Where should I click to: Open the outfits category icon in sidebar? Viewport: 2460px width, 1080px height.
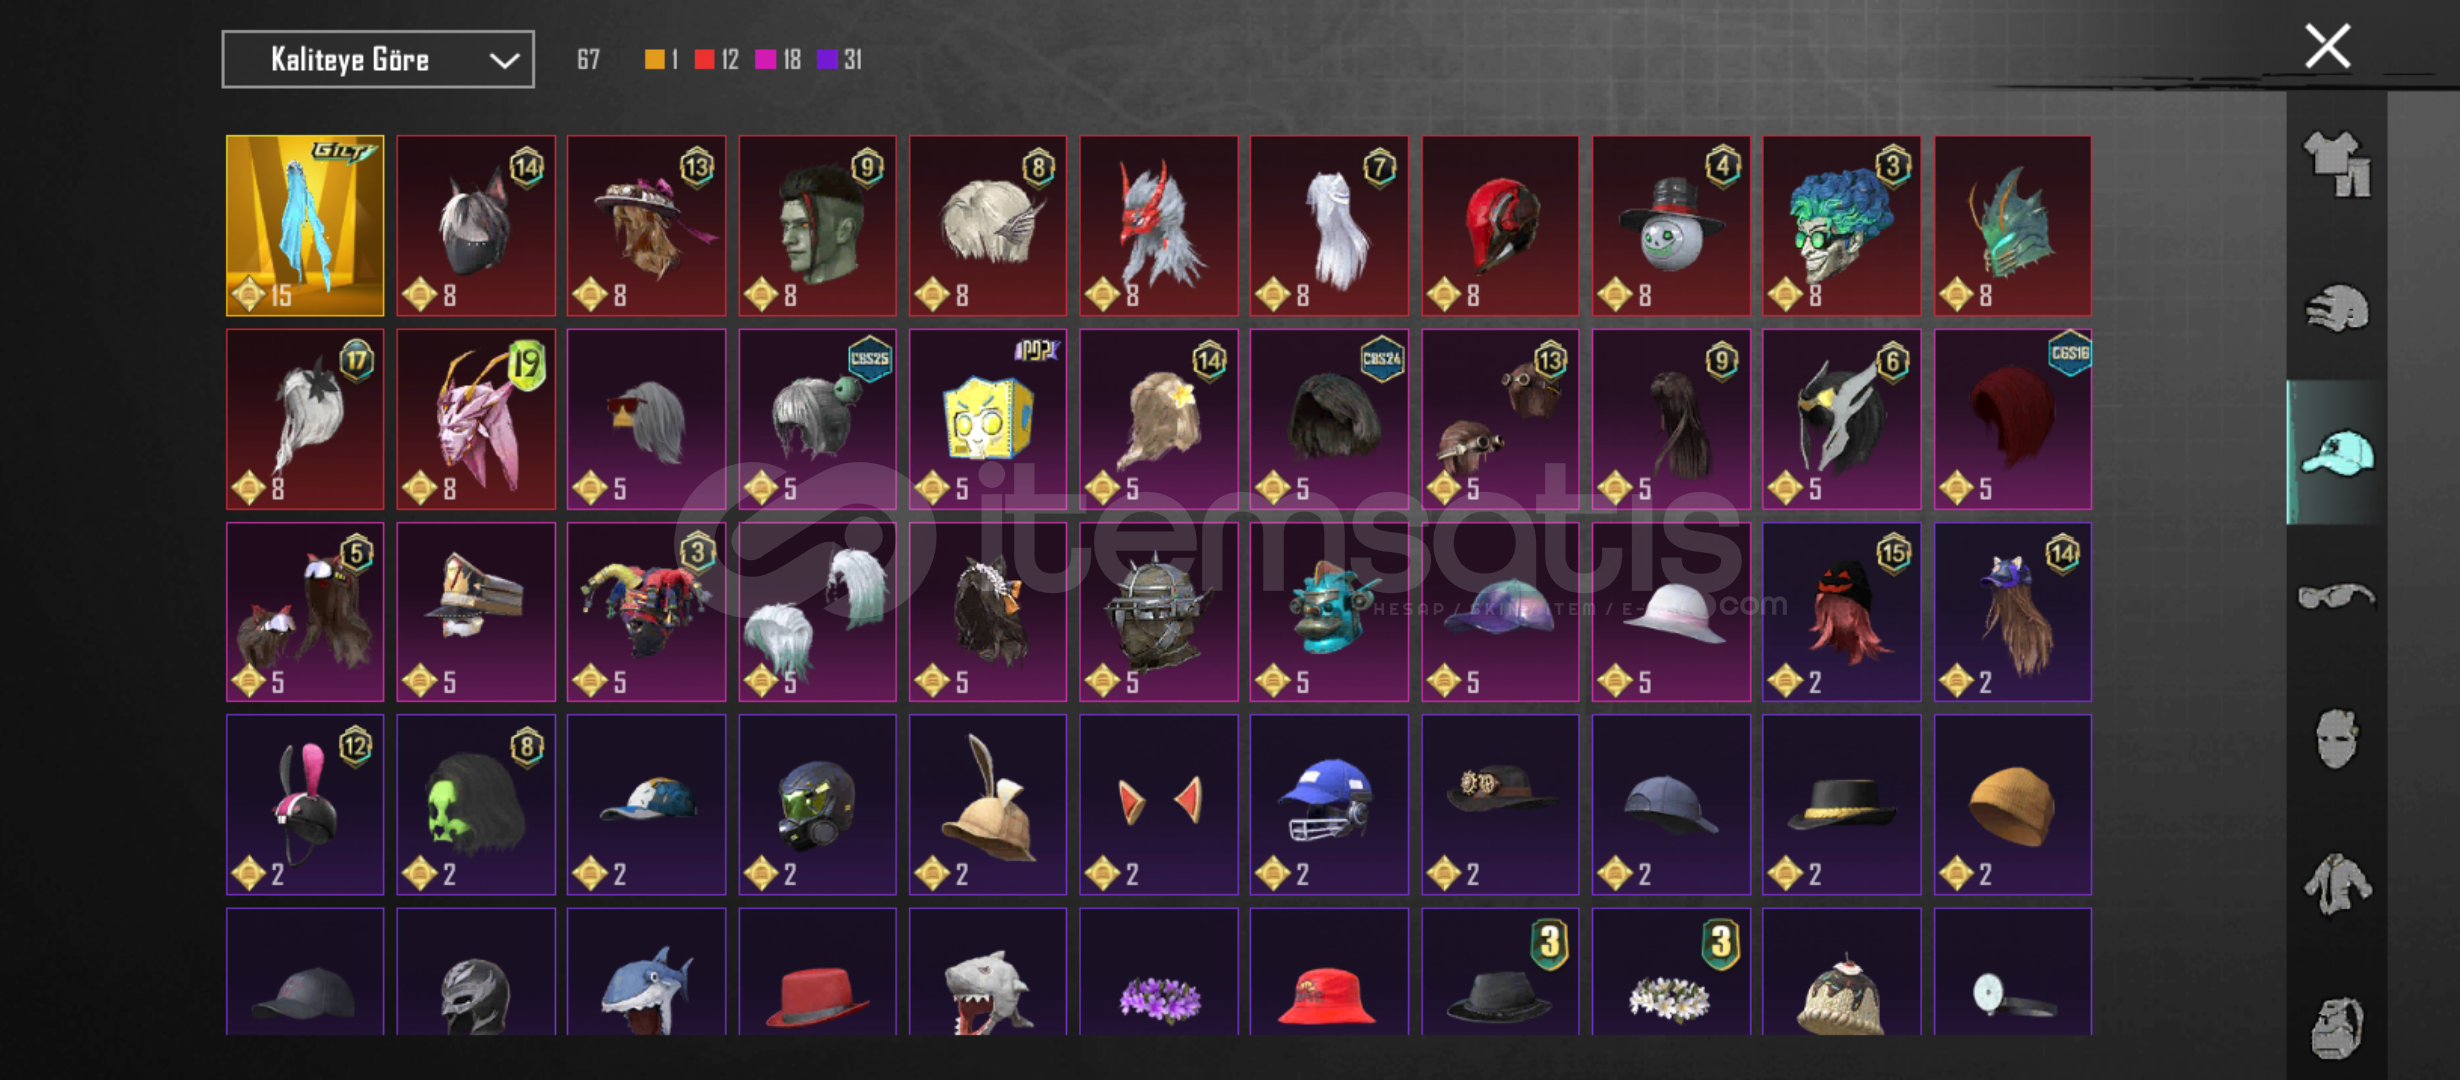click(x=2337, y=165)
